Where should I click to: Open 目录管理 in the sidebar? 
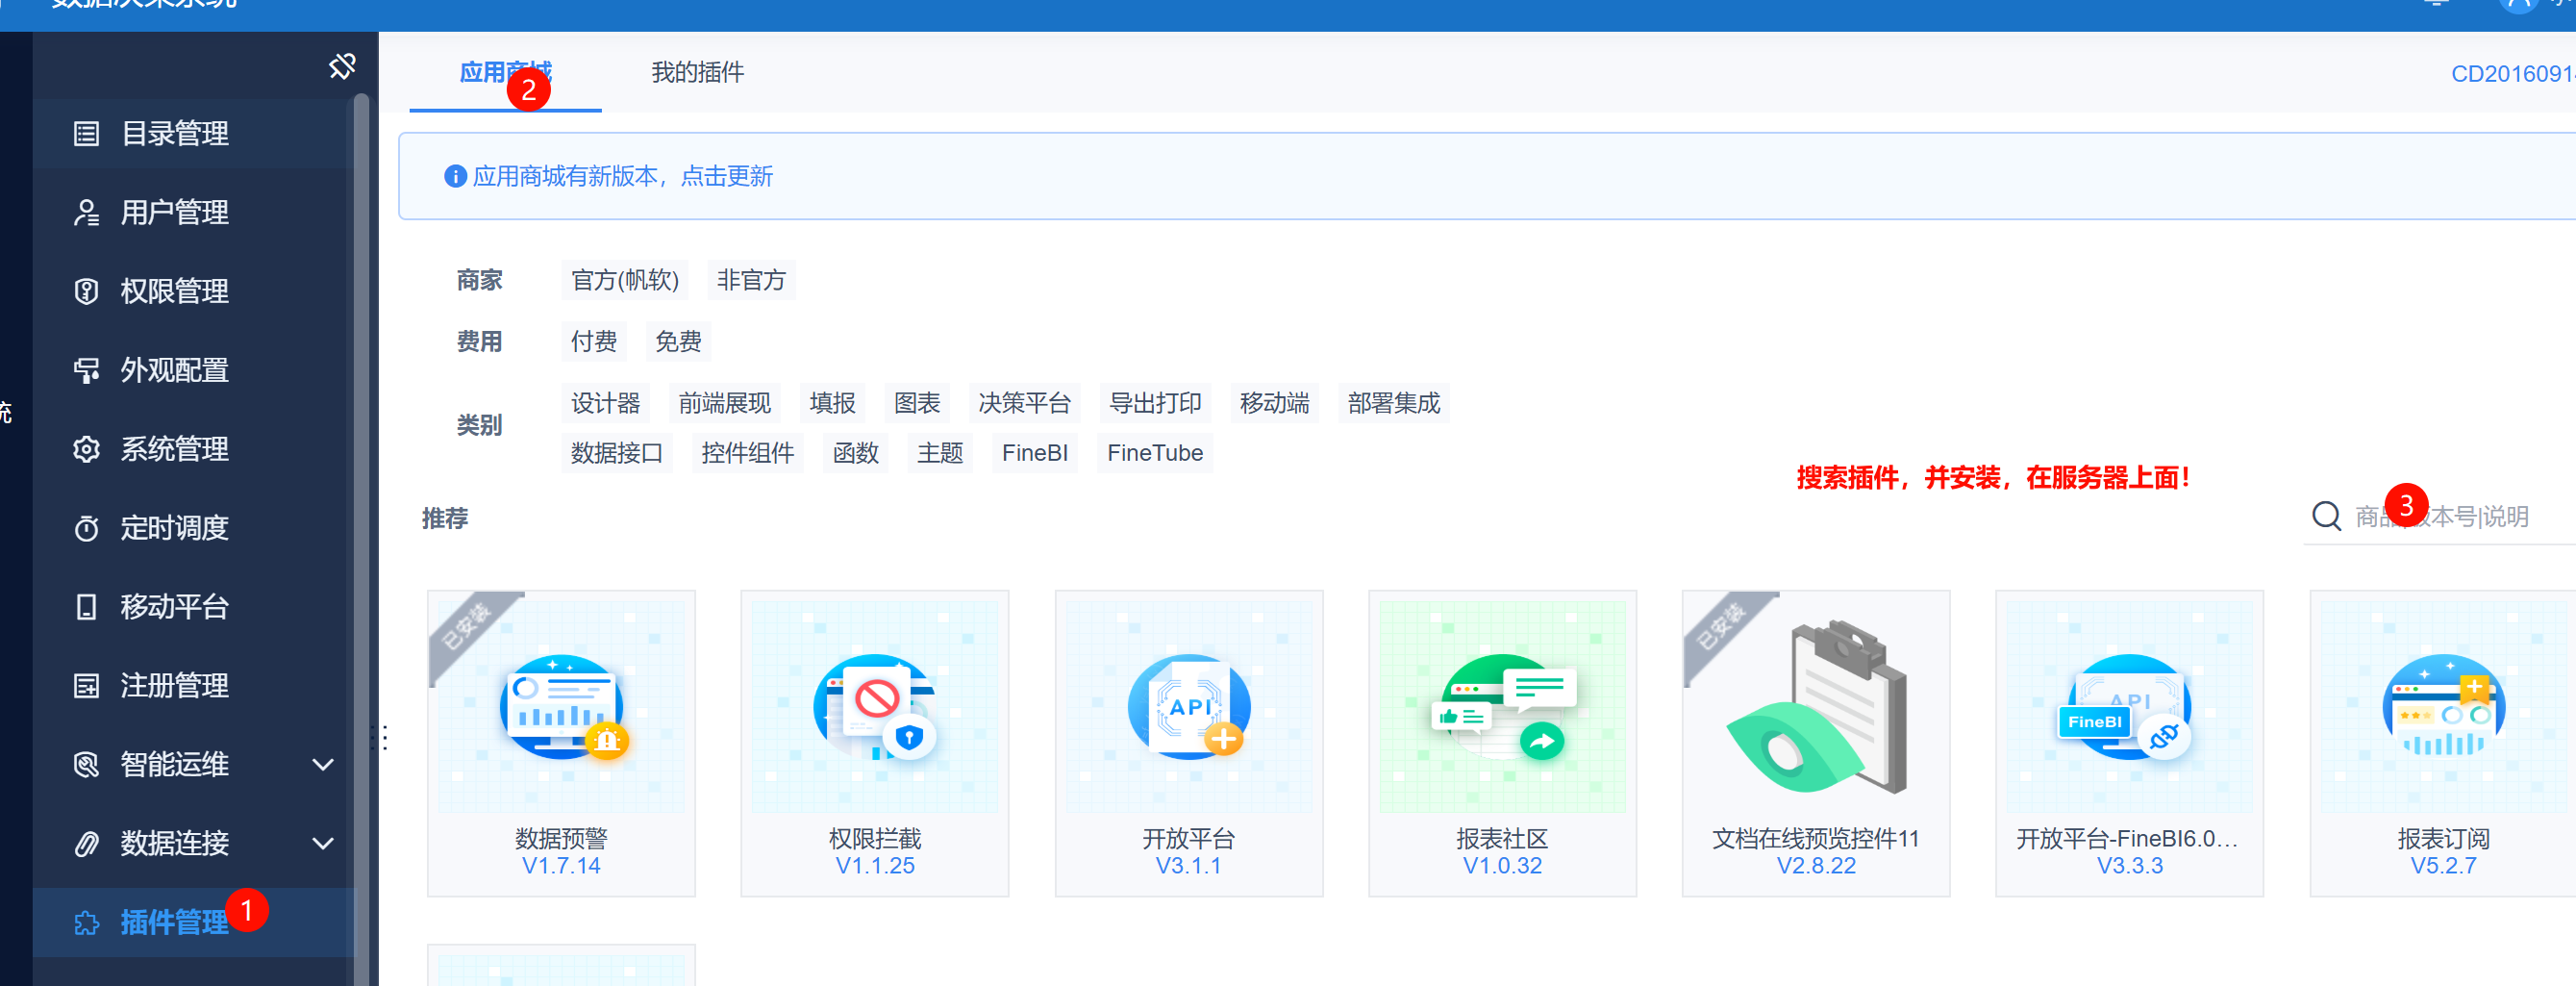click(x=175, y=134)
